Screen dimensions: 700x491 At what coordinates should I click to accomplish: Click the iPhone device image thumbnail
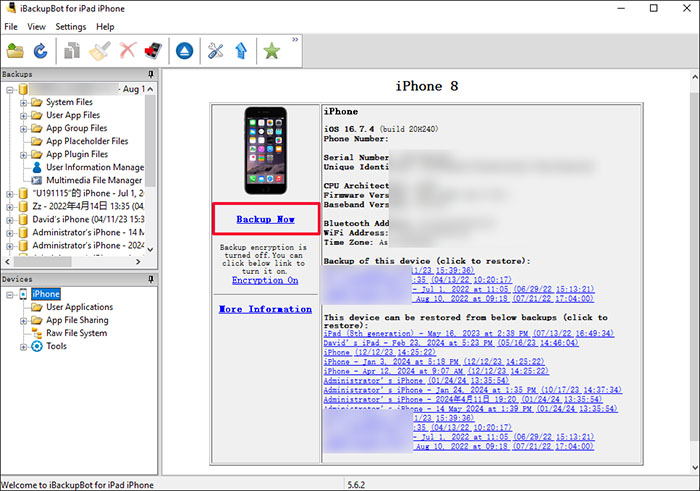click(266, 150)
